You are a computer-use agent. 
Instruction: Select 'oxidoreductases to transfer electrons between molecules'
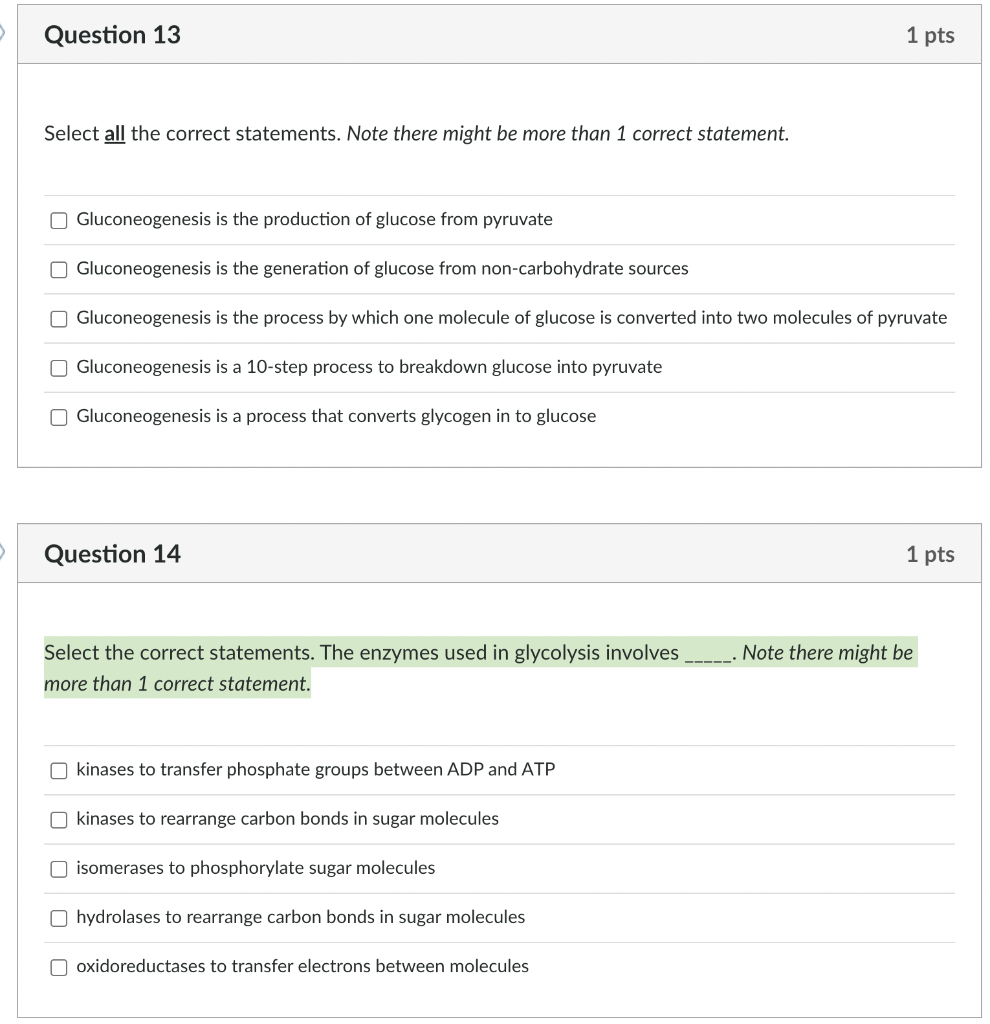[59, 966]
